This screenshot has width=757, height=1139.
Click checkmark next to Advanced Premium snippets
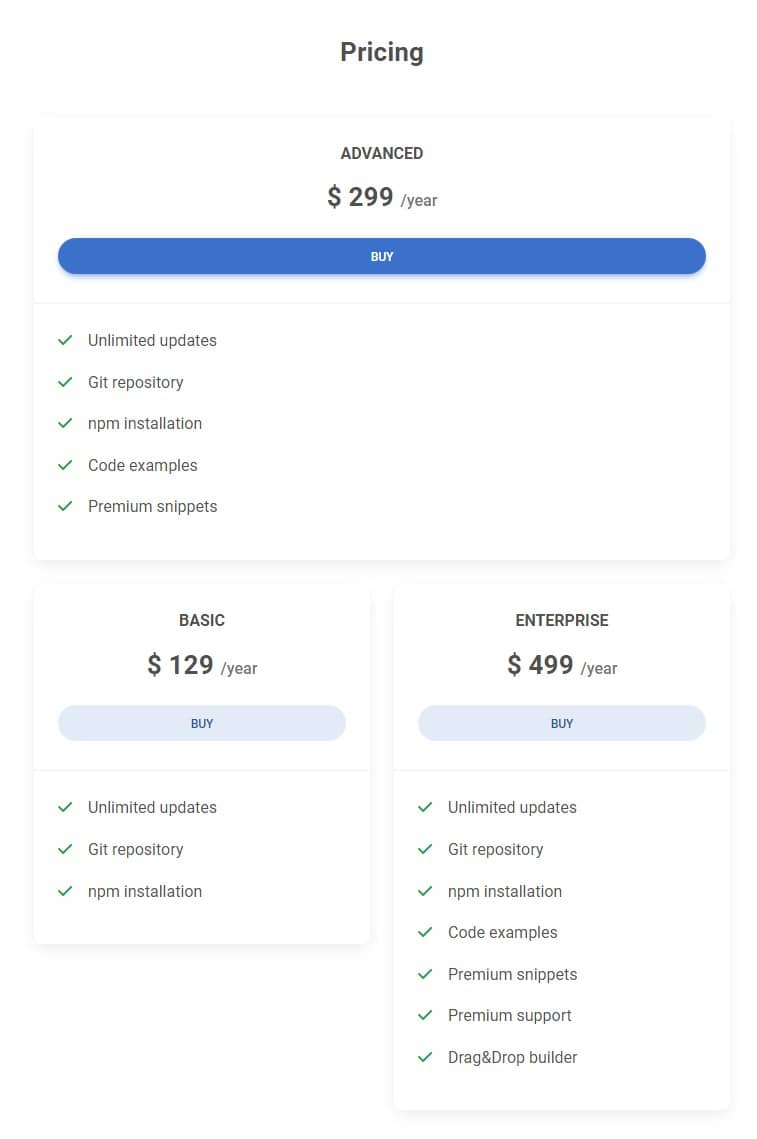pyautogui.click(x=65, y=506)
